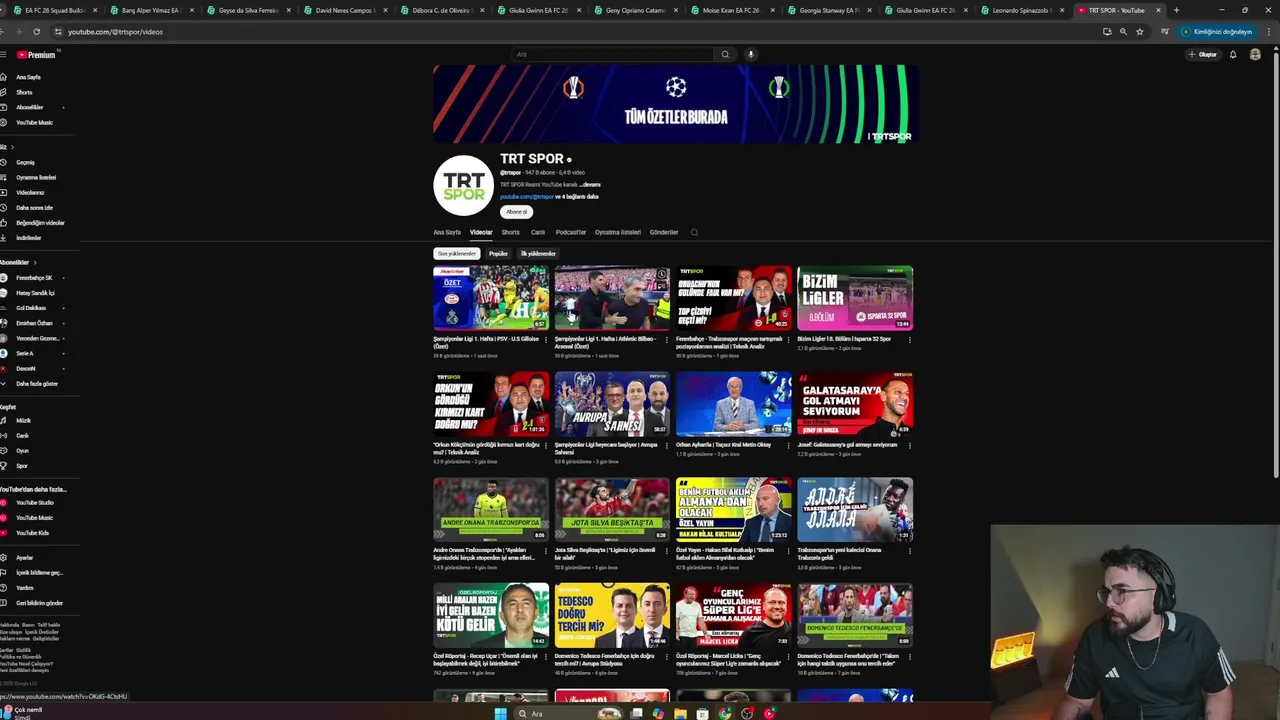
Task: Click the Abone ol subscribe button
Action: pyautogui.click(x=516, y=212)
